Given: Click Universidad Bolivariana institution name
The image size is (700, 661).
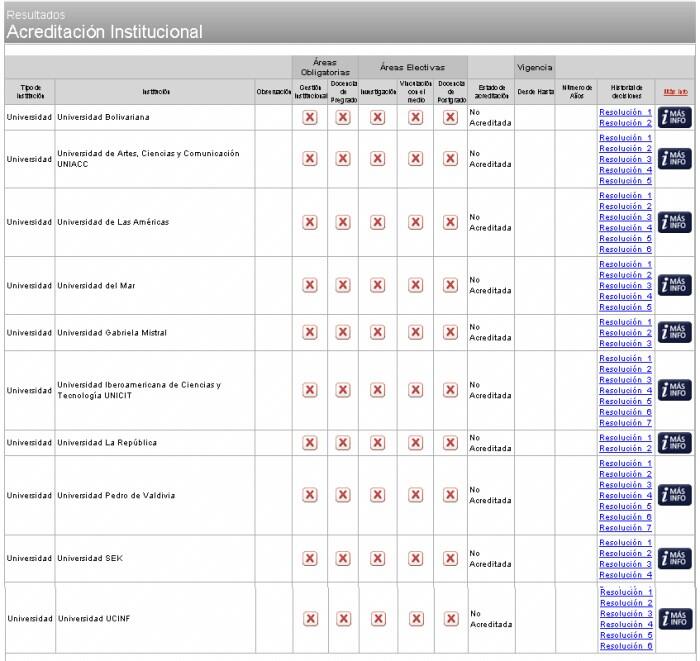Looking at the screenshot, I should point(103,117).
